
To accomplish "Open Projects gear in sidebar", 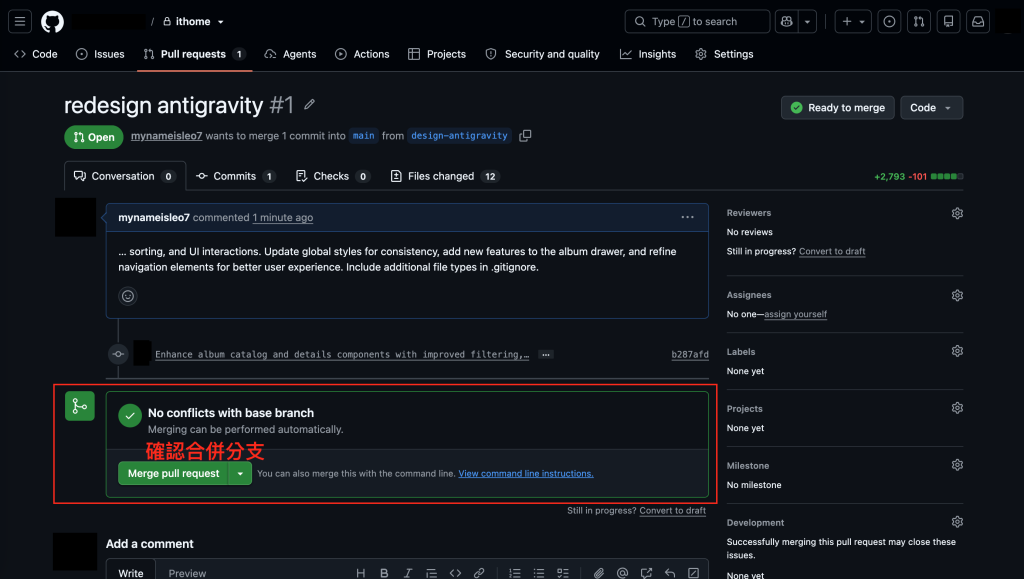I will 957,408.
